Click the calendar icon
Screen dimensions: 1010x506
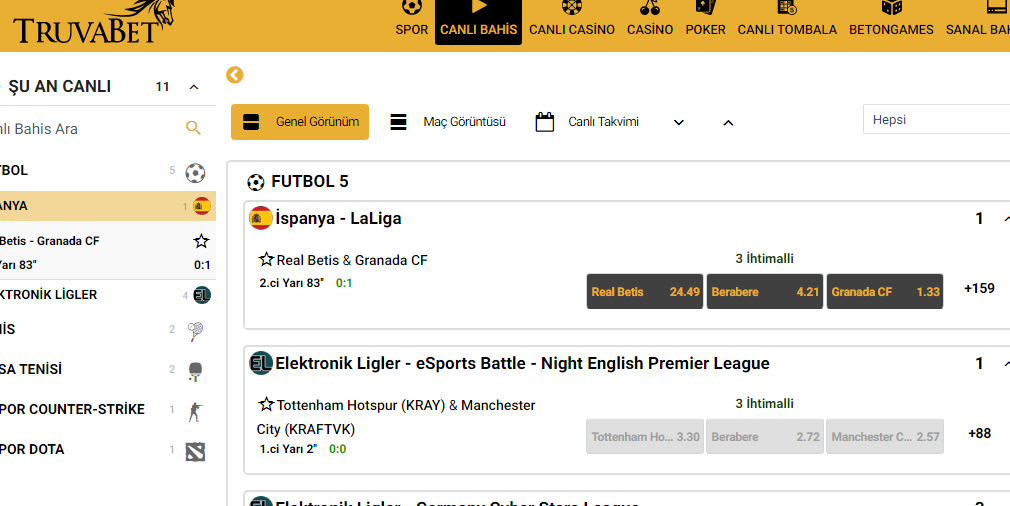point(545,122)
